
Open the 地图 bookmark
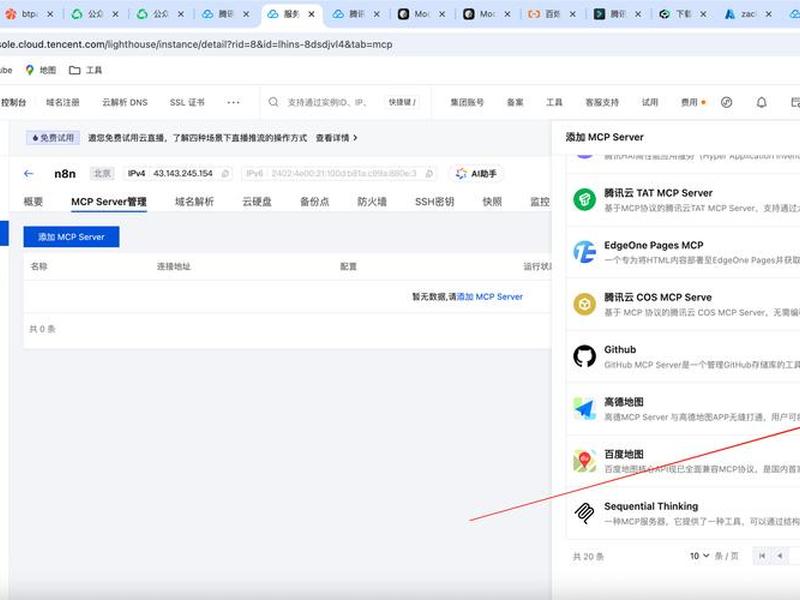(x=41, y=70)
